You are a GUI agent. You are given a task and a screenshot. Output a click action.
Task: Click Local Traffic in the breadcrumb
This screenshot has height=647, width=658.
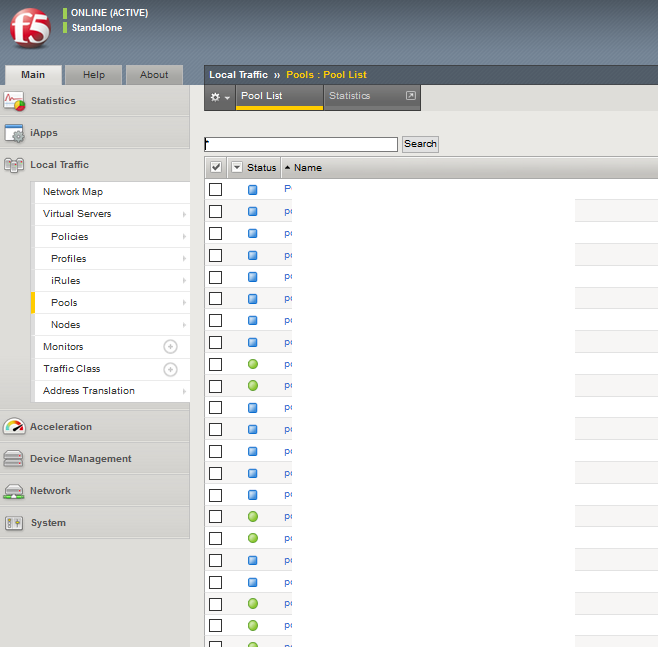coord(238,75)
